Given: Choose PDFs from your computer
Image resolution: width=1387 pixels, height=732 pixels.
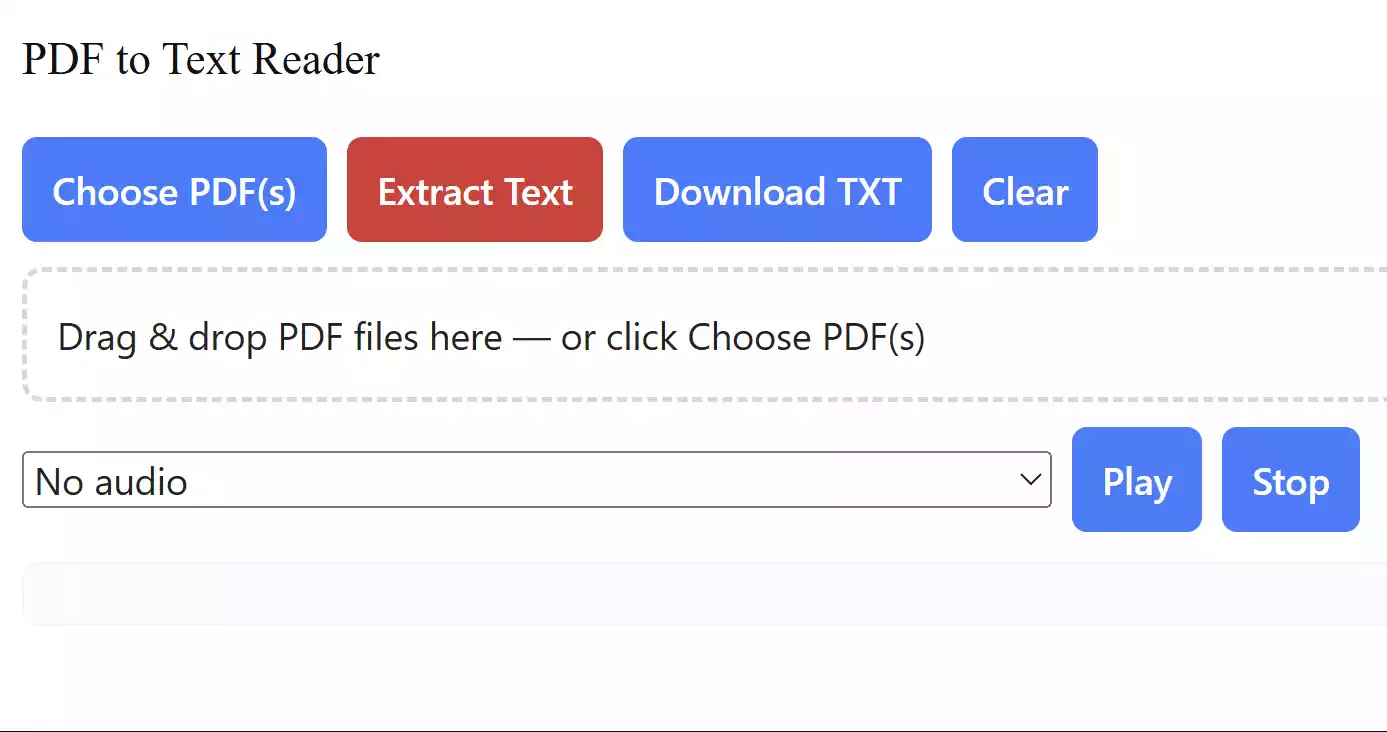Looking at the screenshot, I should [x=174, y=189].
